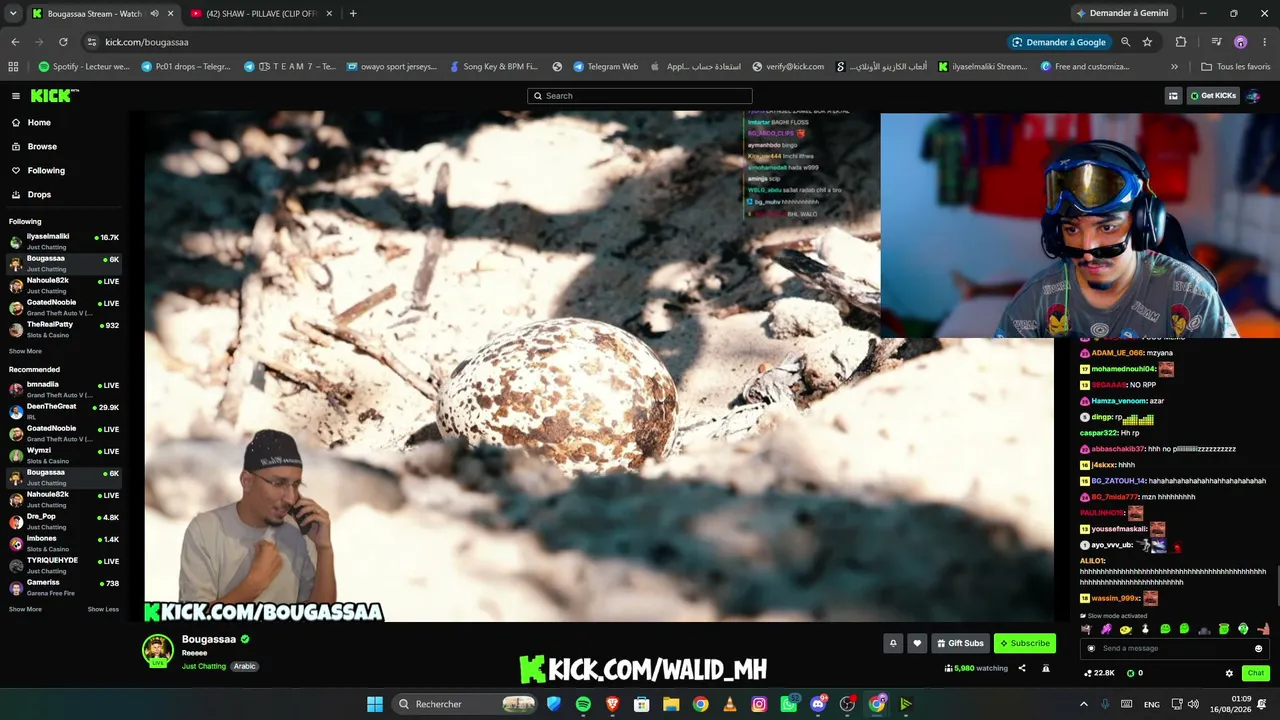Image resolution: width=1280 pixels, height=720 pixels.
Task: Expand Following list with Show More
Action: (25, 351)
